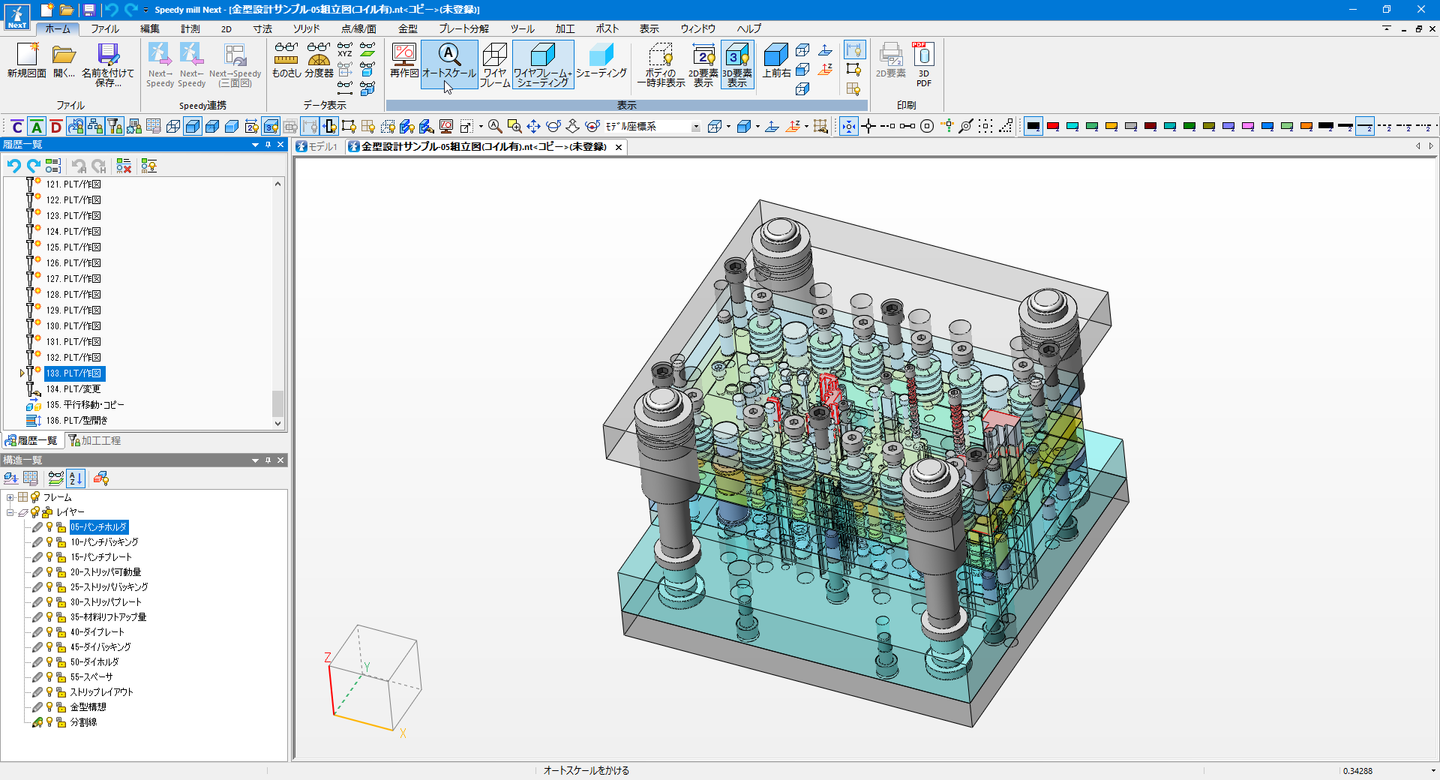The width and height of the screenshot is (1440, 780).
Task: Switch to シェーディング display mode
Action: 601,63
